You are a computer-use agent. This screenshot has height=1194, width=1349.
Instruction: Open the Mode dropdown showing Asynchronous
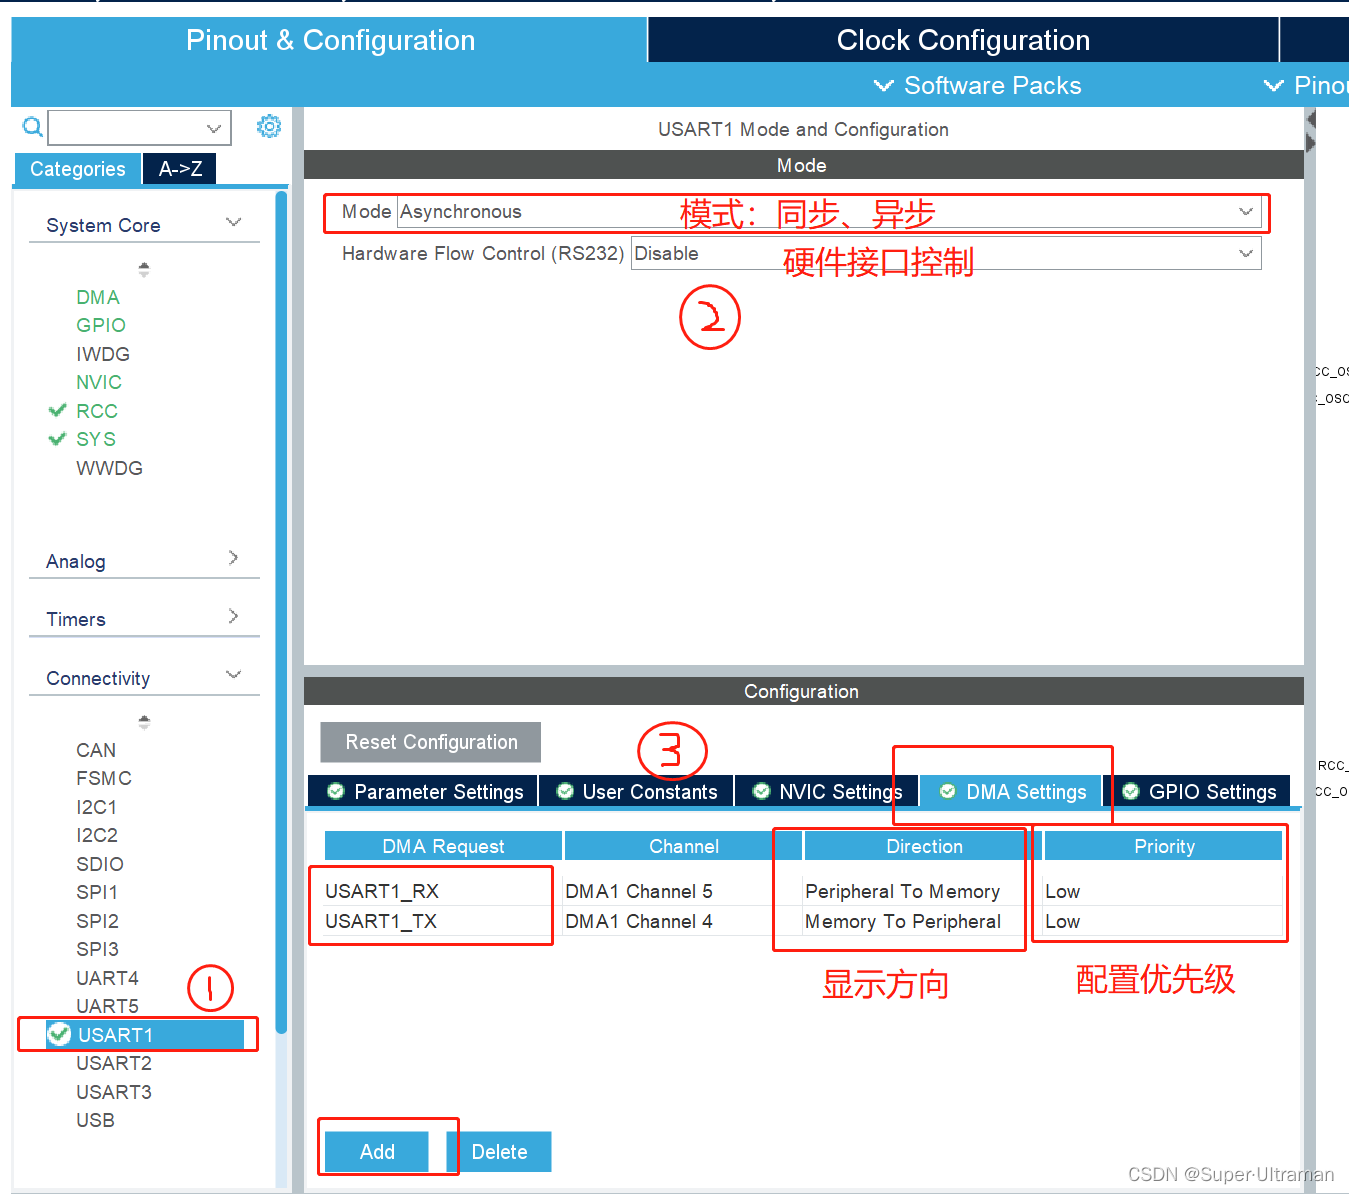(1245, 212)
